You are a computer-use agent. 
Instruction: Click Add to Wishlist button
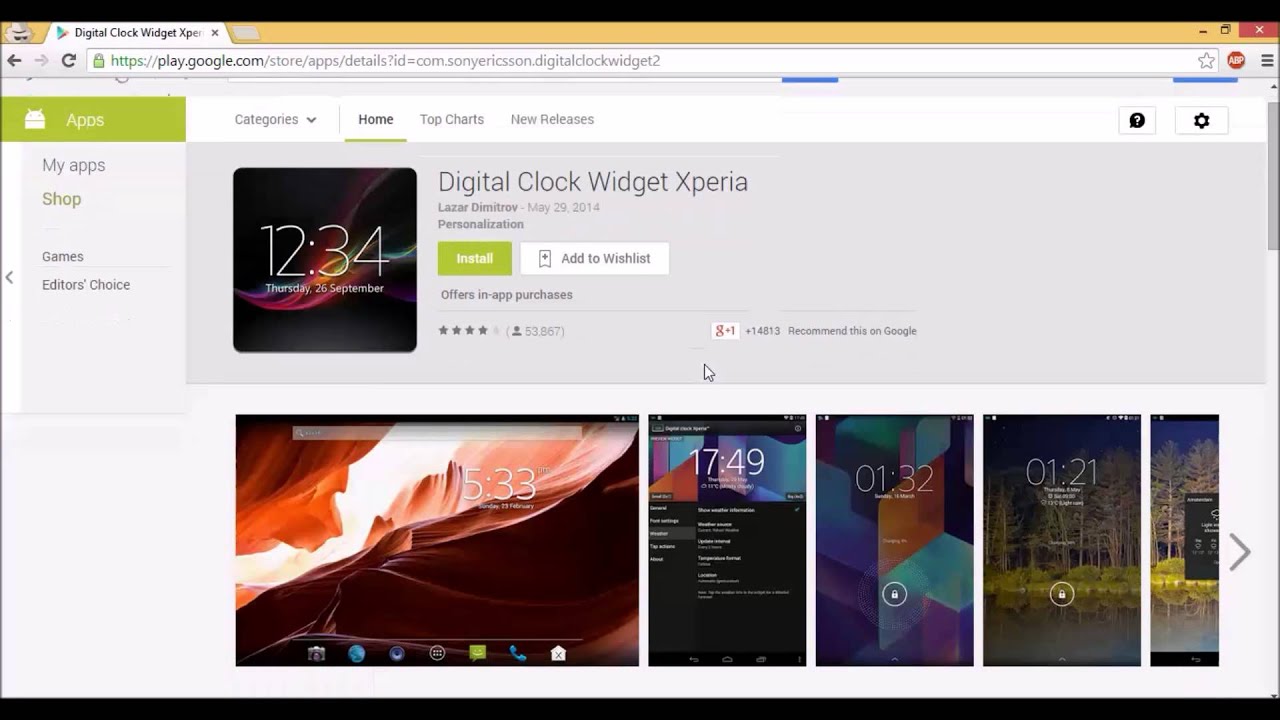click(x=594, y=258)
